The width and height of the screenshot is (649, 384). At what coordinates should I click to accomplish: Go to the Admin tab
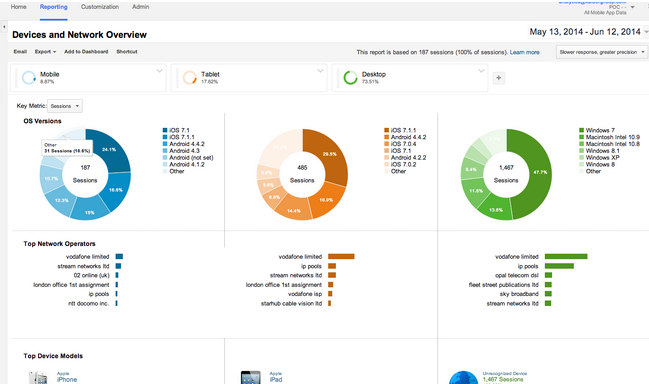tap(141, 7)
